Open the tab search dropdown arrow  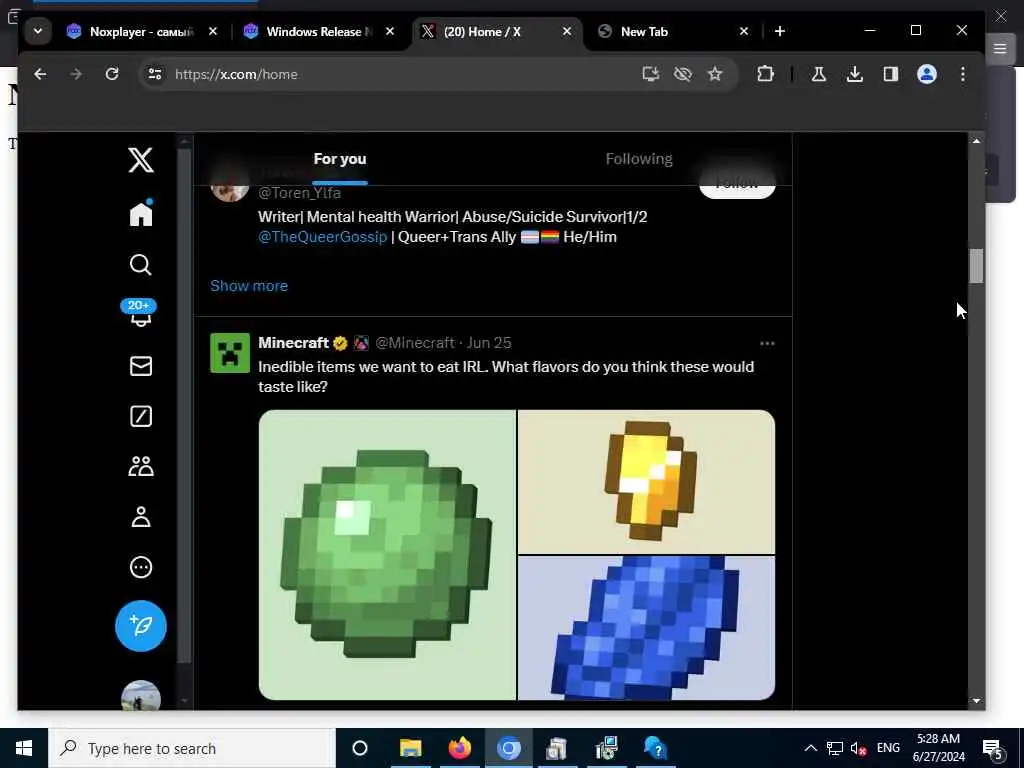pyautogui.click(x=38, y=31)
